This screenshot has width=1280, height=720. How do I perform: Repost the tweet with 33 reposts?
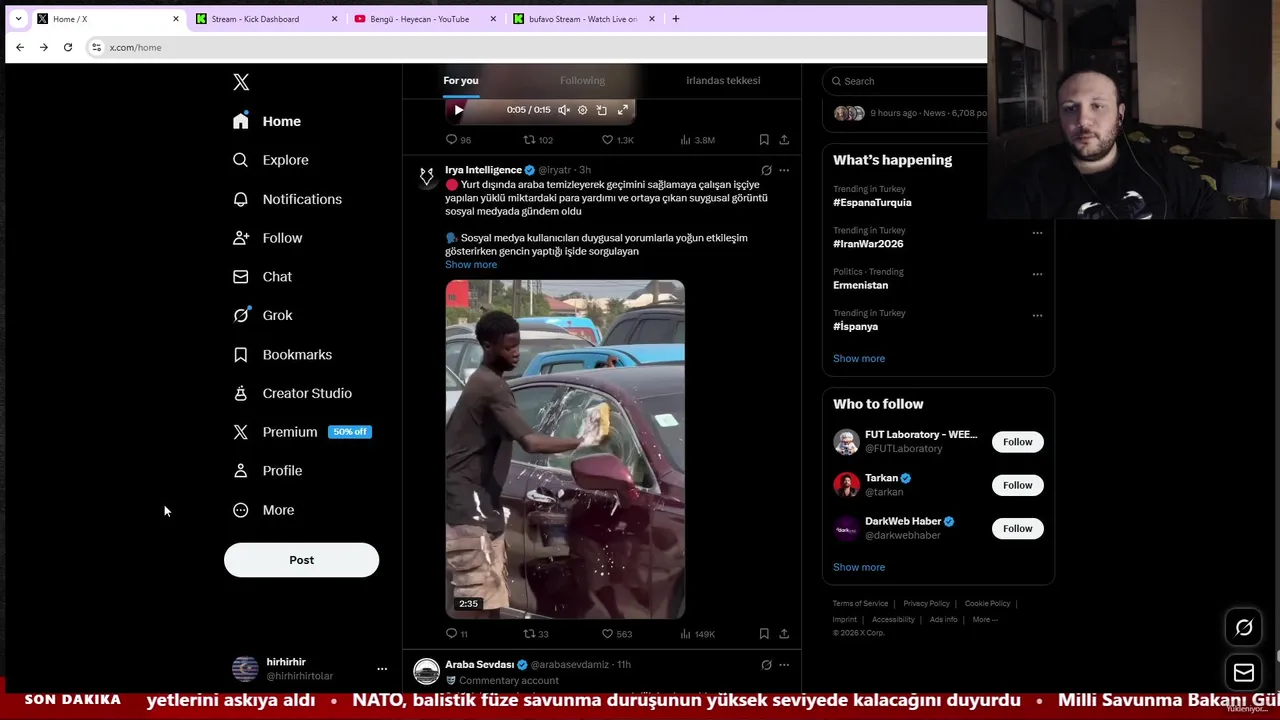point(536,634)
